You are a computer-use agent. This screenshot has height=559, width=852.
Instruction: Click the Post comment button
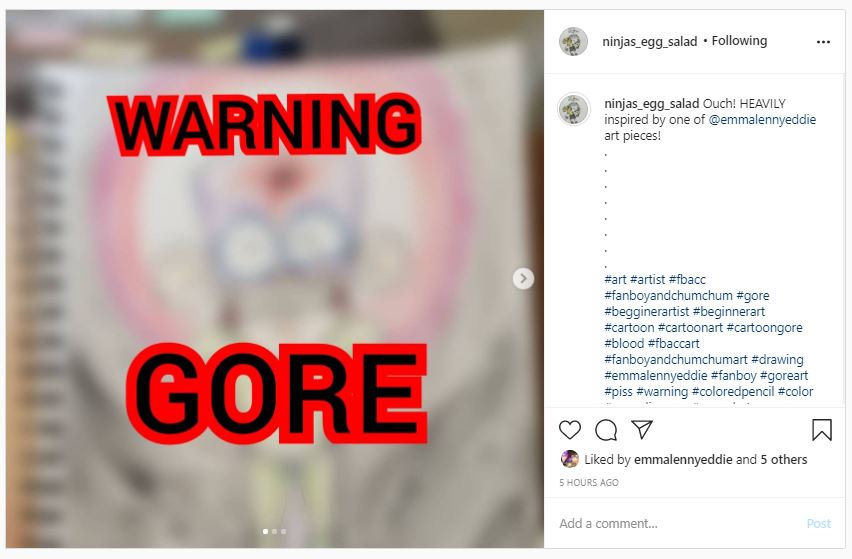[x=818, y=524]
